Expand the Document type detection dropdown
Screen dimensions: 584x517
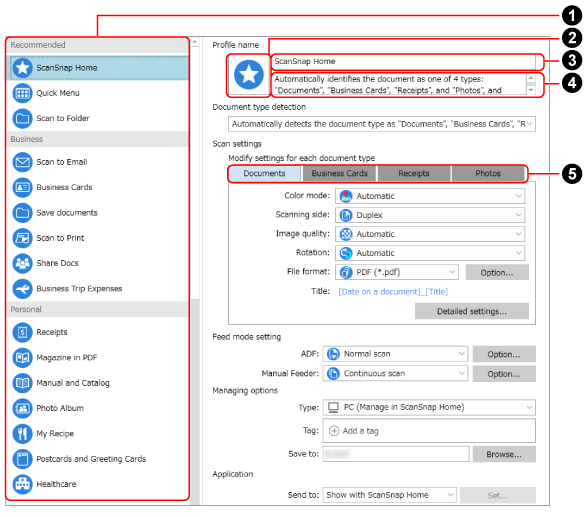(x=382, y=124)
